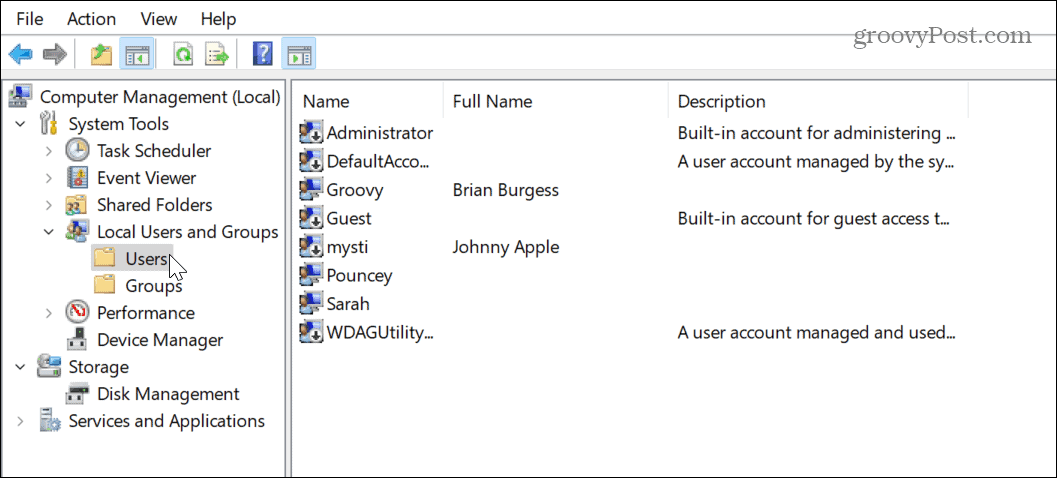Select Device Manager in the tree
Screen dimensions: 1057x478
(x=159, y=340)
